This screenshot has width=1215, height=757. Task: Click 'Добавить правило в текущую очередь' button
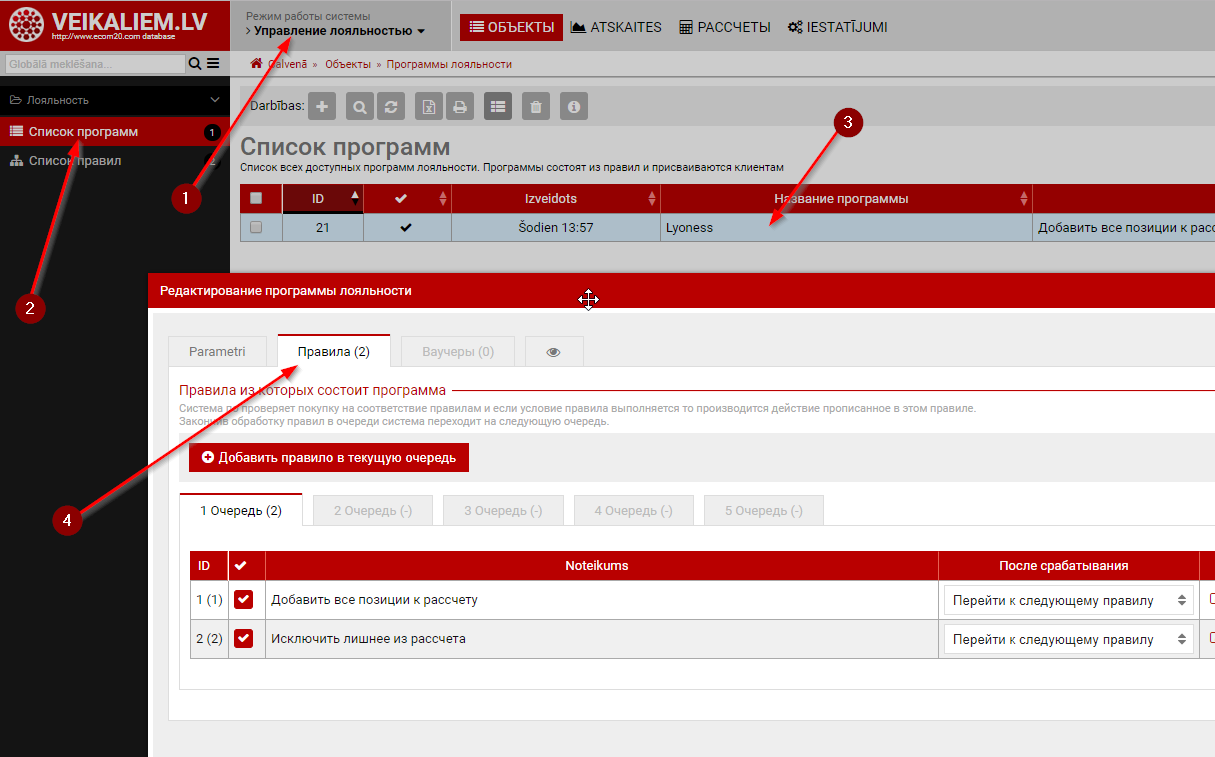(328, 458)
